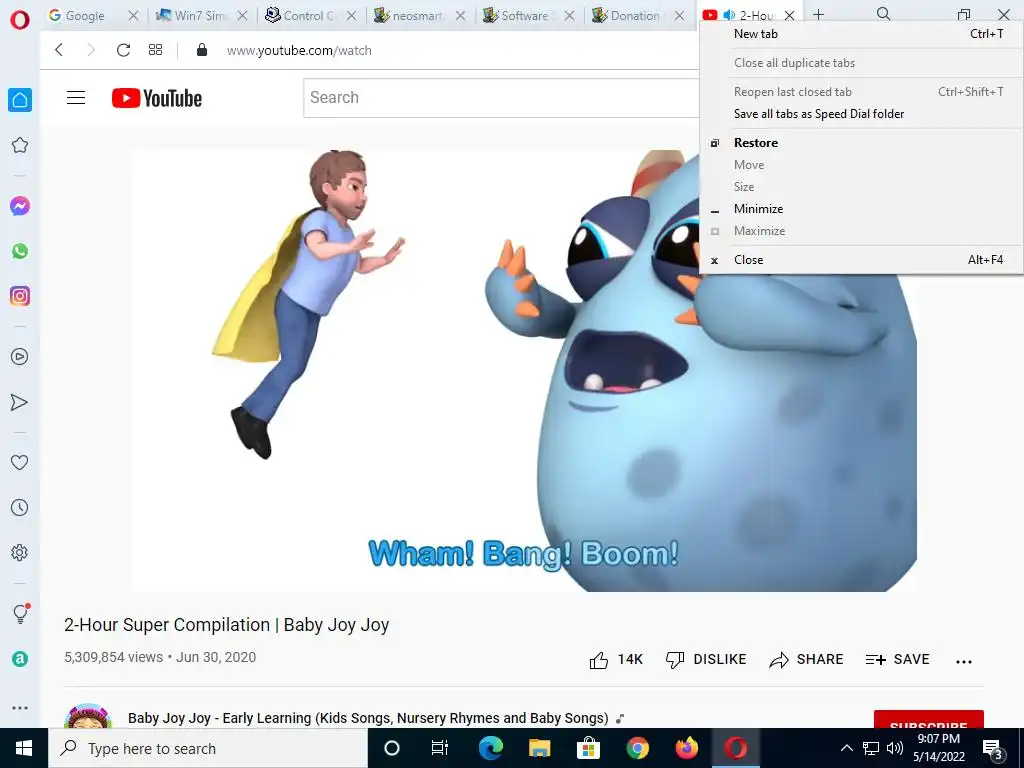Launch Instagram from the sidebar

coord(20,296)
